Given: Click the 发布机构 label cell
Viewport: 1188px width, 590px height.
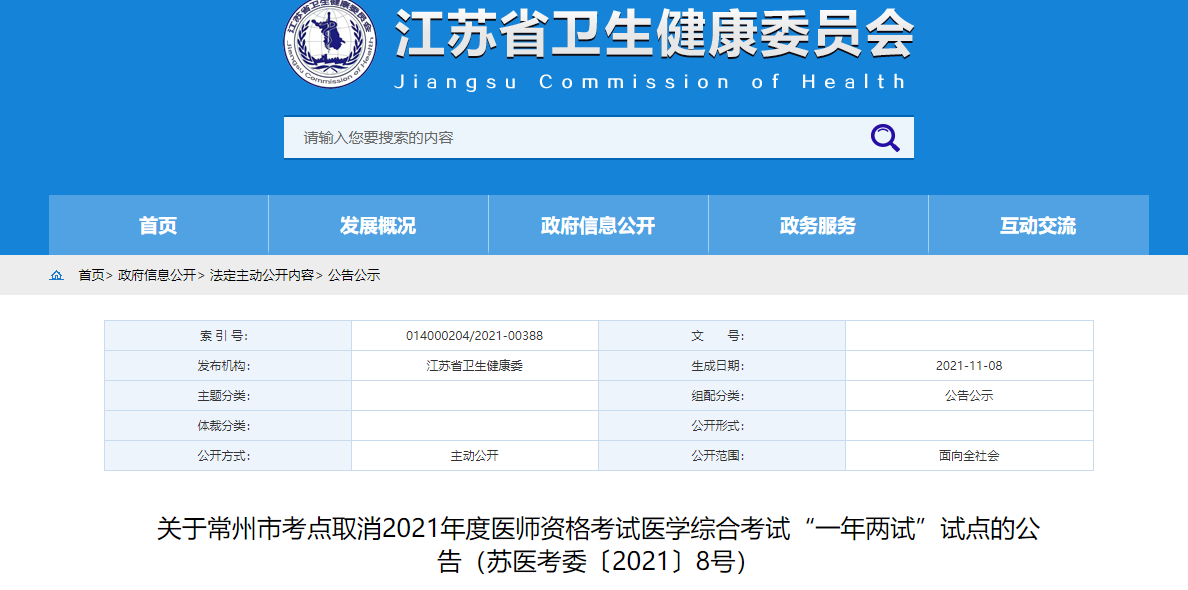Looking at the screenshot, I should 228,366.
